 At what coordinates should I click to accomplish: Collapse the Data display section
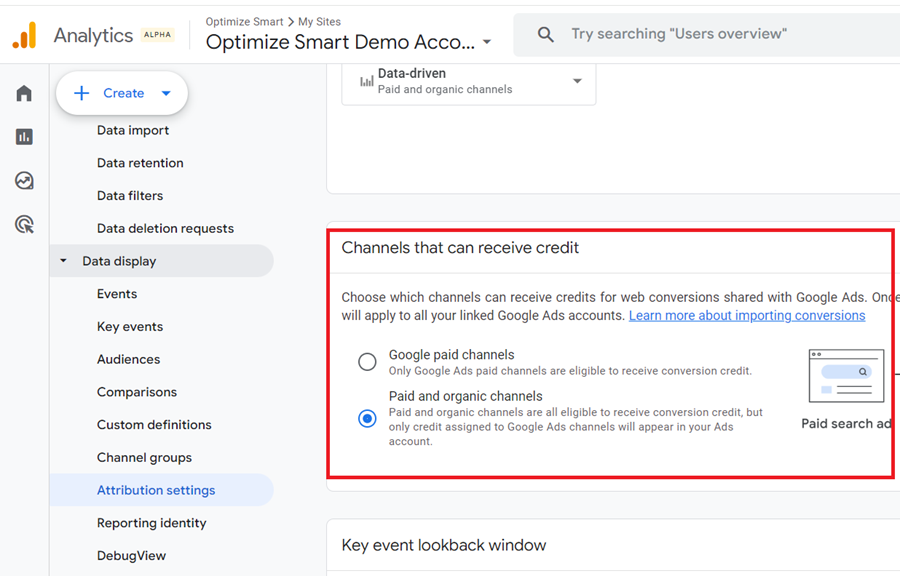[x=64, y=260]
